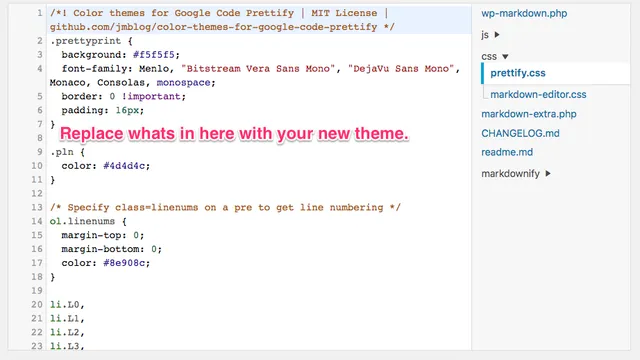Open wp-markdown.php file
The height and width of the screenshot is (360, 640).
(x=524, y=13)
